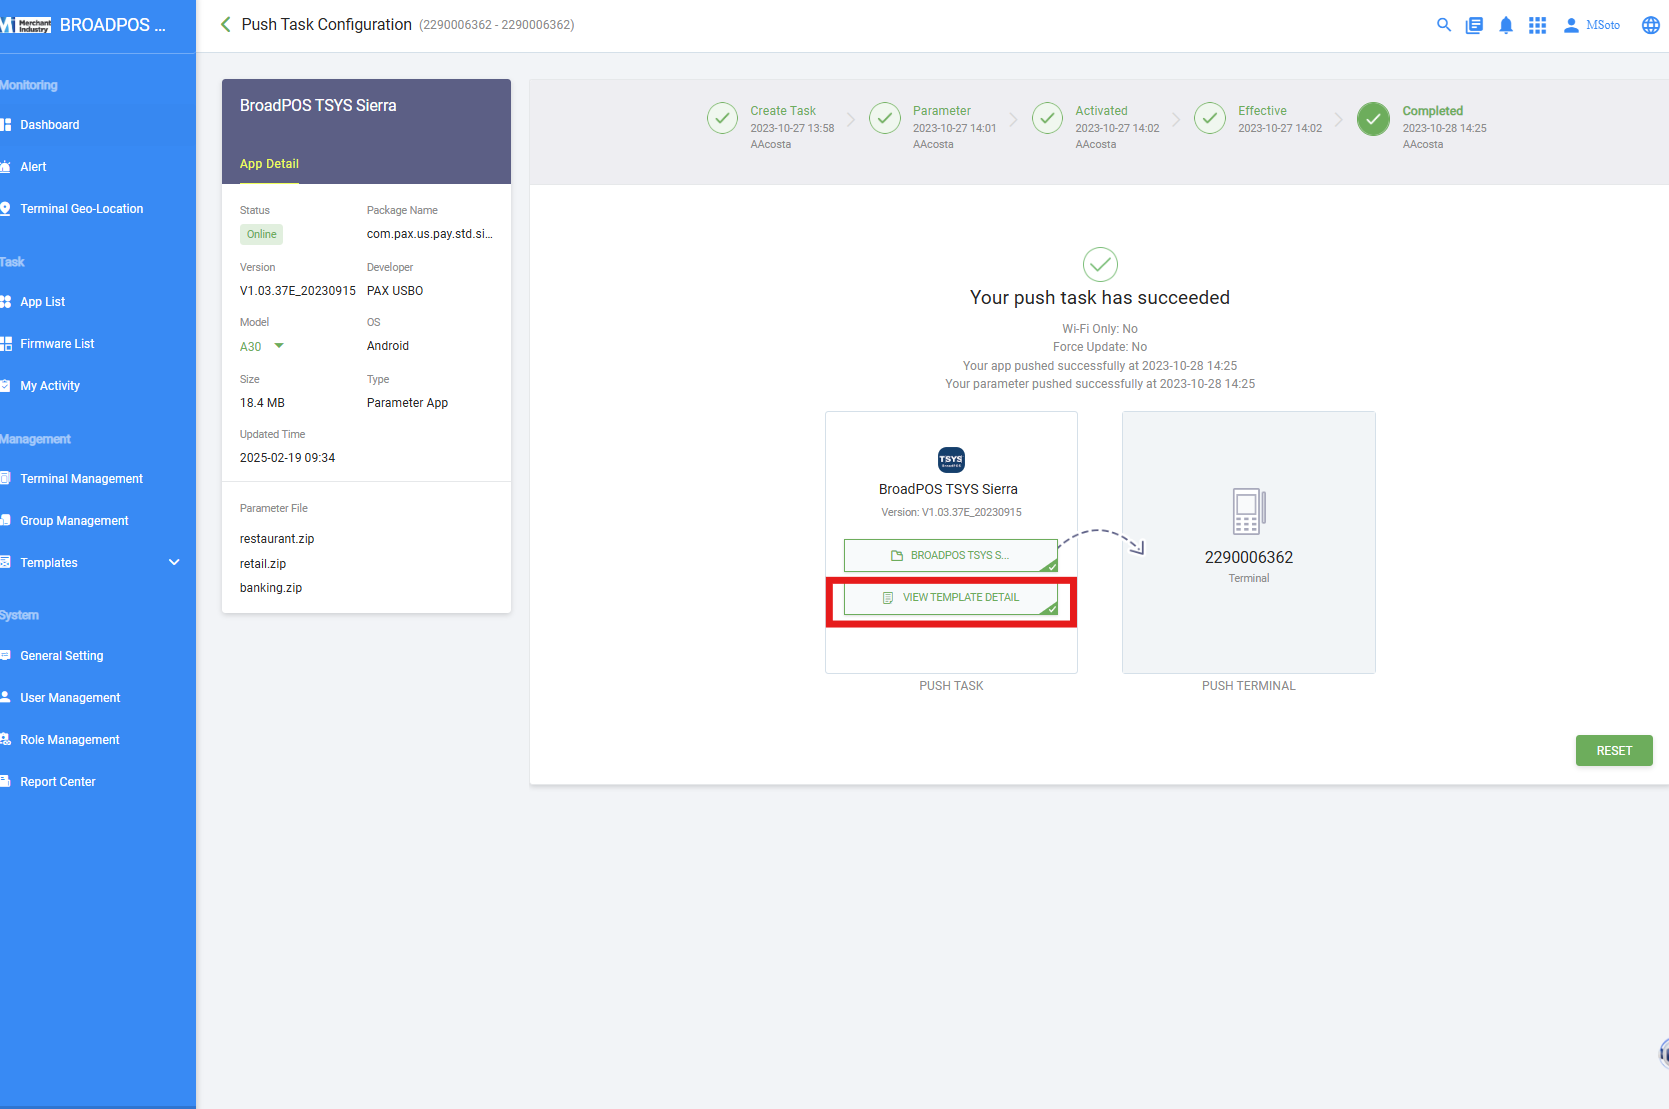
Task: Click the Completed step label
Action: click(x=1432, y=111)
